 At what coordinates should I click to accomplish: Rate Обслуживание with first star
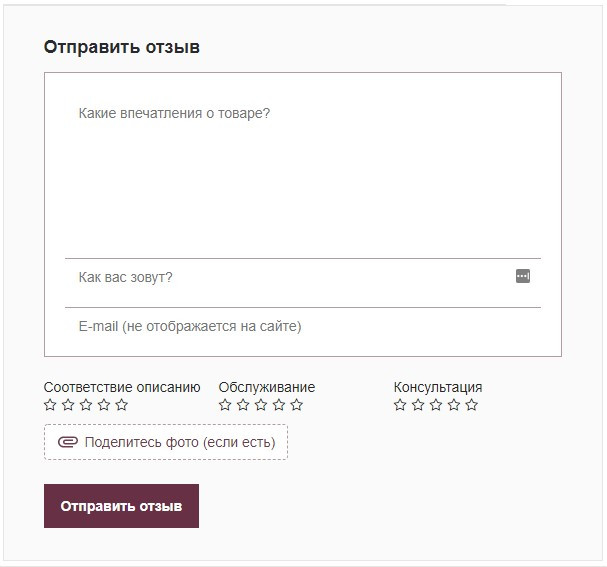click(225, 405)
